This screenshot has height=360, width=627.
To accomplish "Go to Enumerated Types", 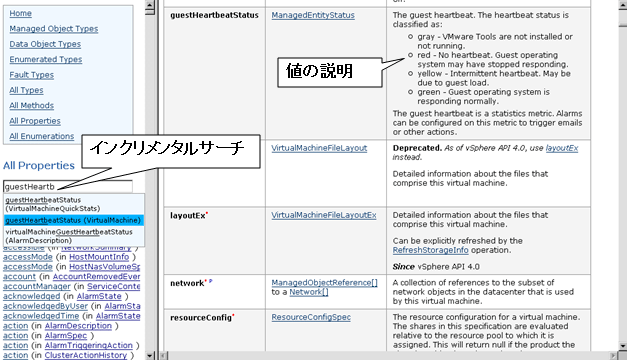I will 46,59.
